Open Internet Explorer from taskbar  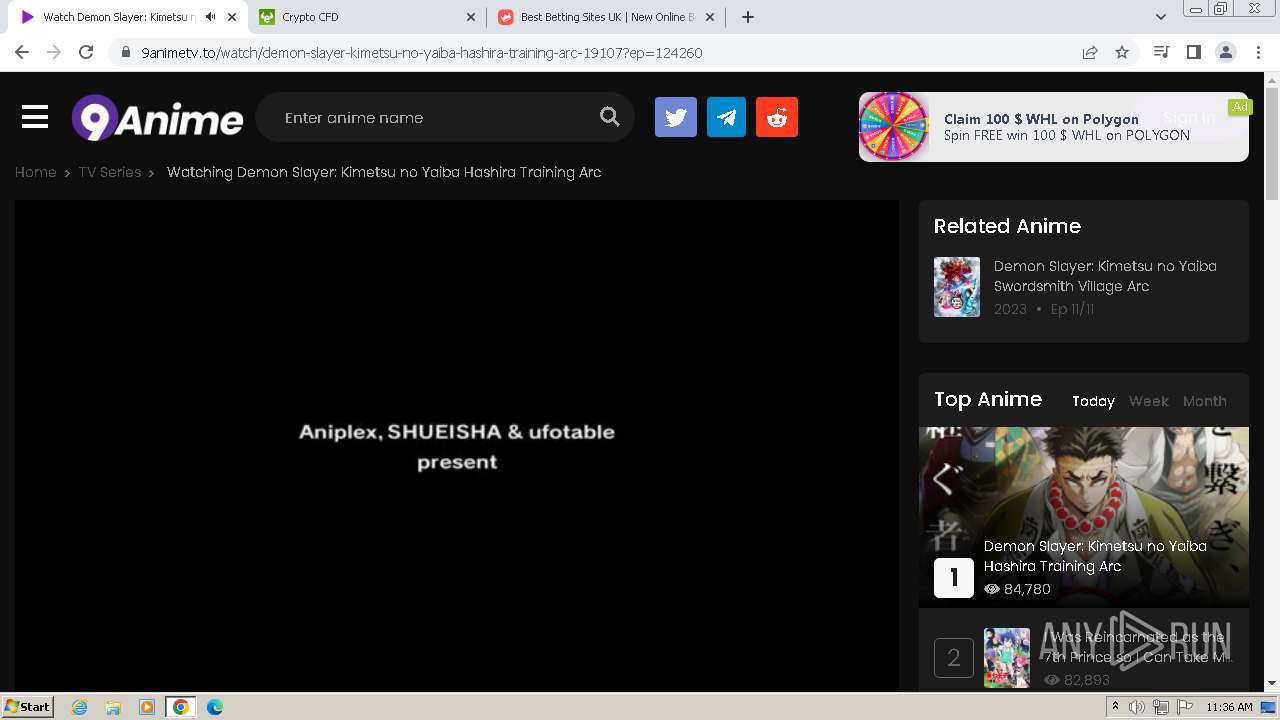click(79, 707)
